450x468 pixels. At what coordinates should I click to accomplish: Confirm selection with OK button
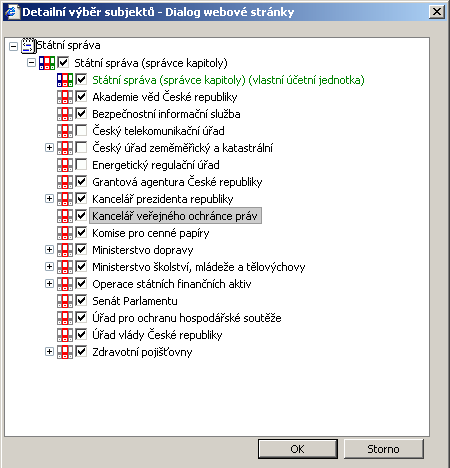pyautogui.click(x=298, y=449)
